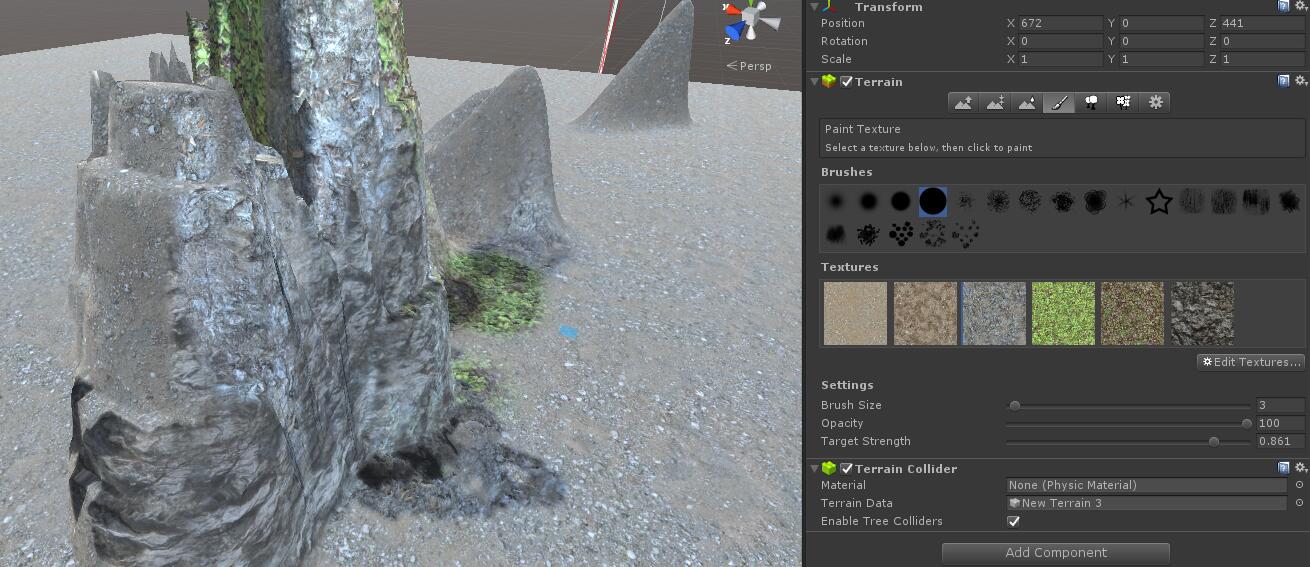
Task: Toggle the Terrain Collider component checkbox
Action: [847, 469]
